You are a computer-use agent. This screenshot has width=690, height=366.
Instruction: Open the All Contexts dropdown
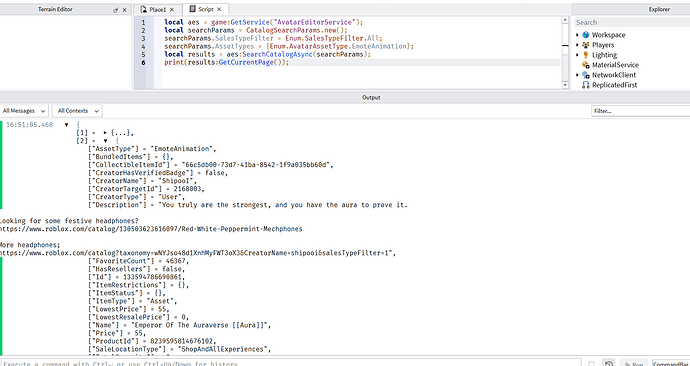coord(77,111)
